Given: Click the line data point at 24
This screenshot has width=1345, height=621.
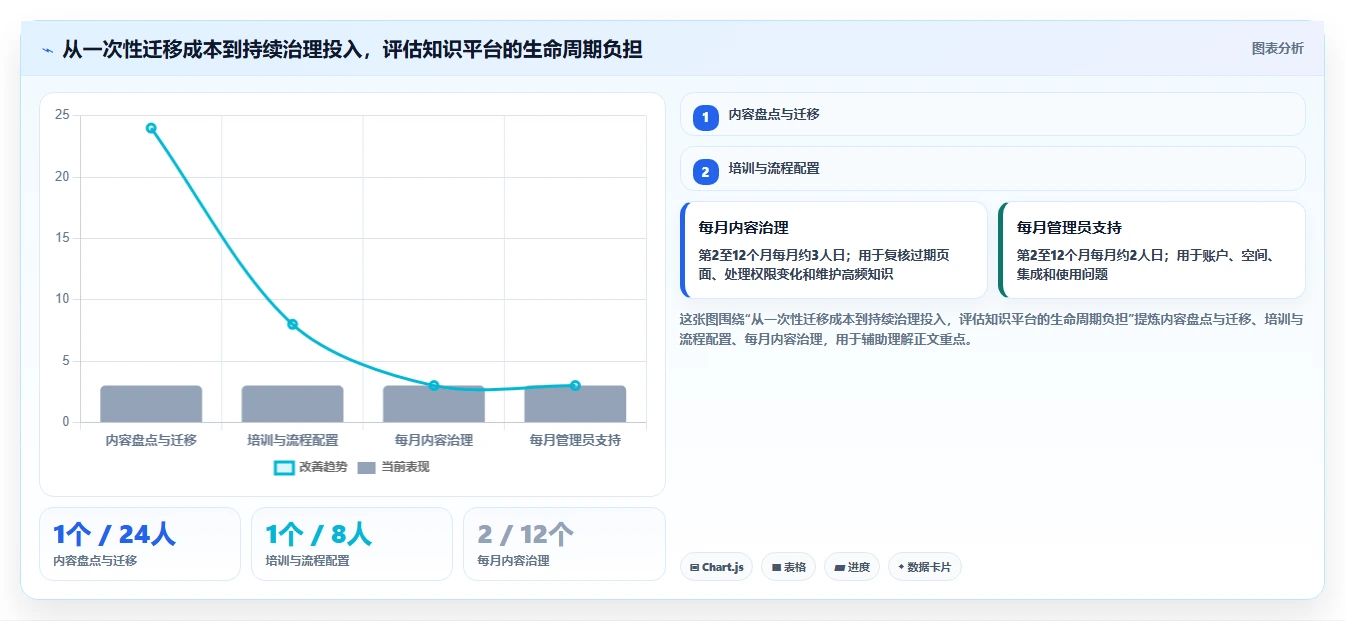Looking at the screenshot, I should [x=151, y=128].
